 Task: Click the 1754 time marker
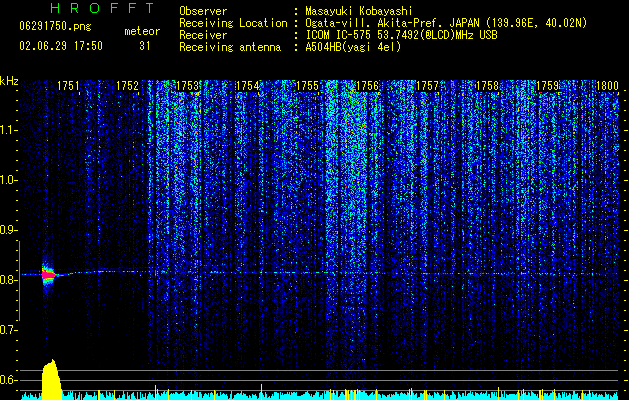248,86
